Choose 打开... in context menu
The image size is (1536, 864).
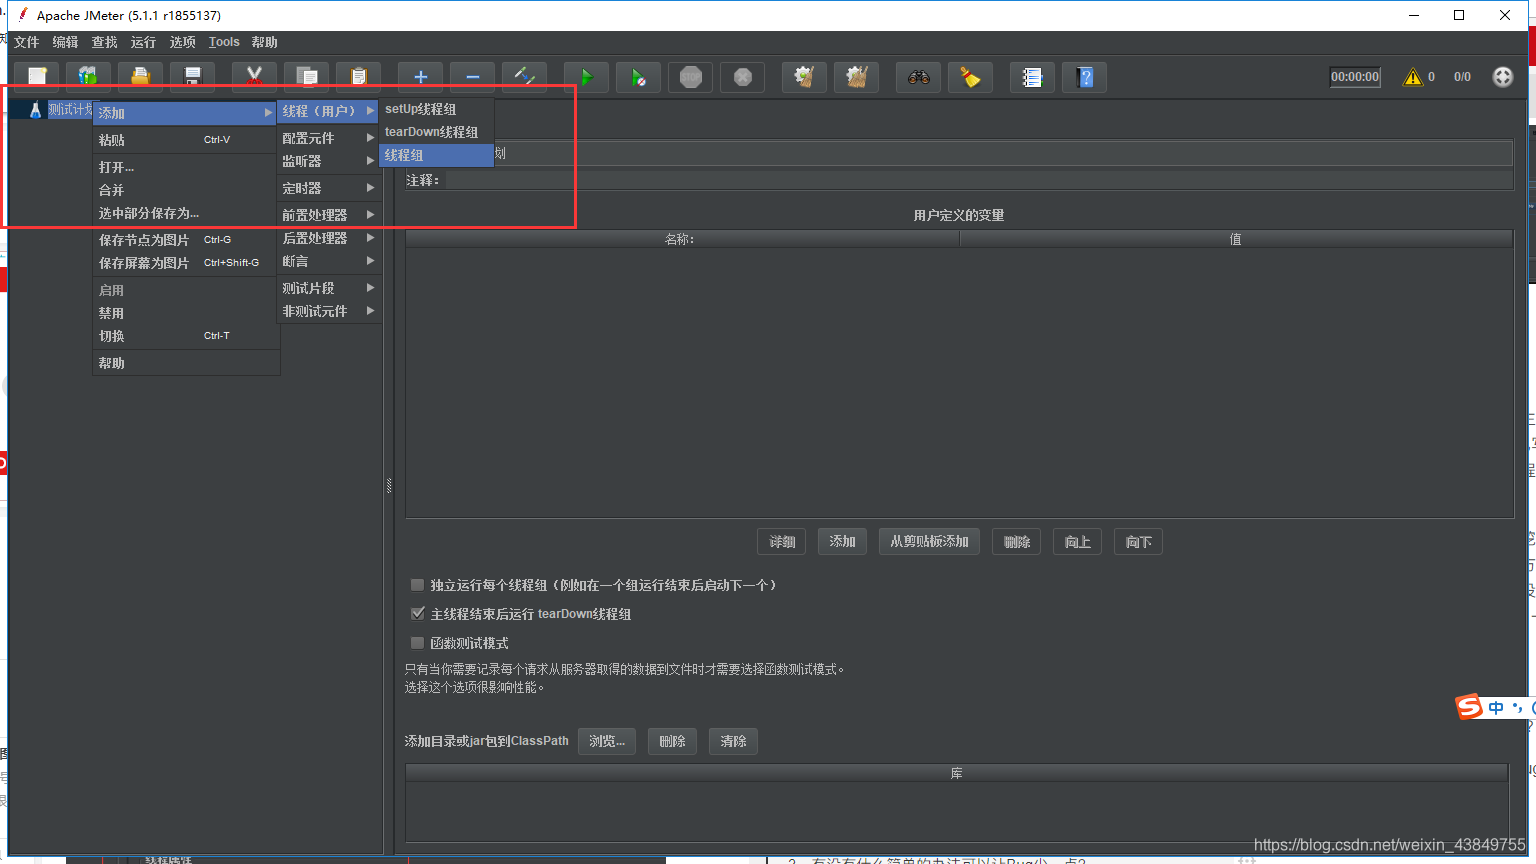point(185,167)
